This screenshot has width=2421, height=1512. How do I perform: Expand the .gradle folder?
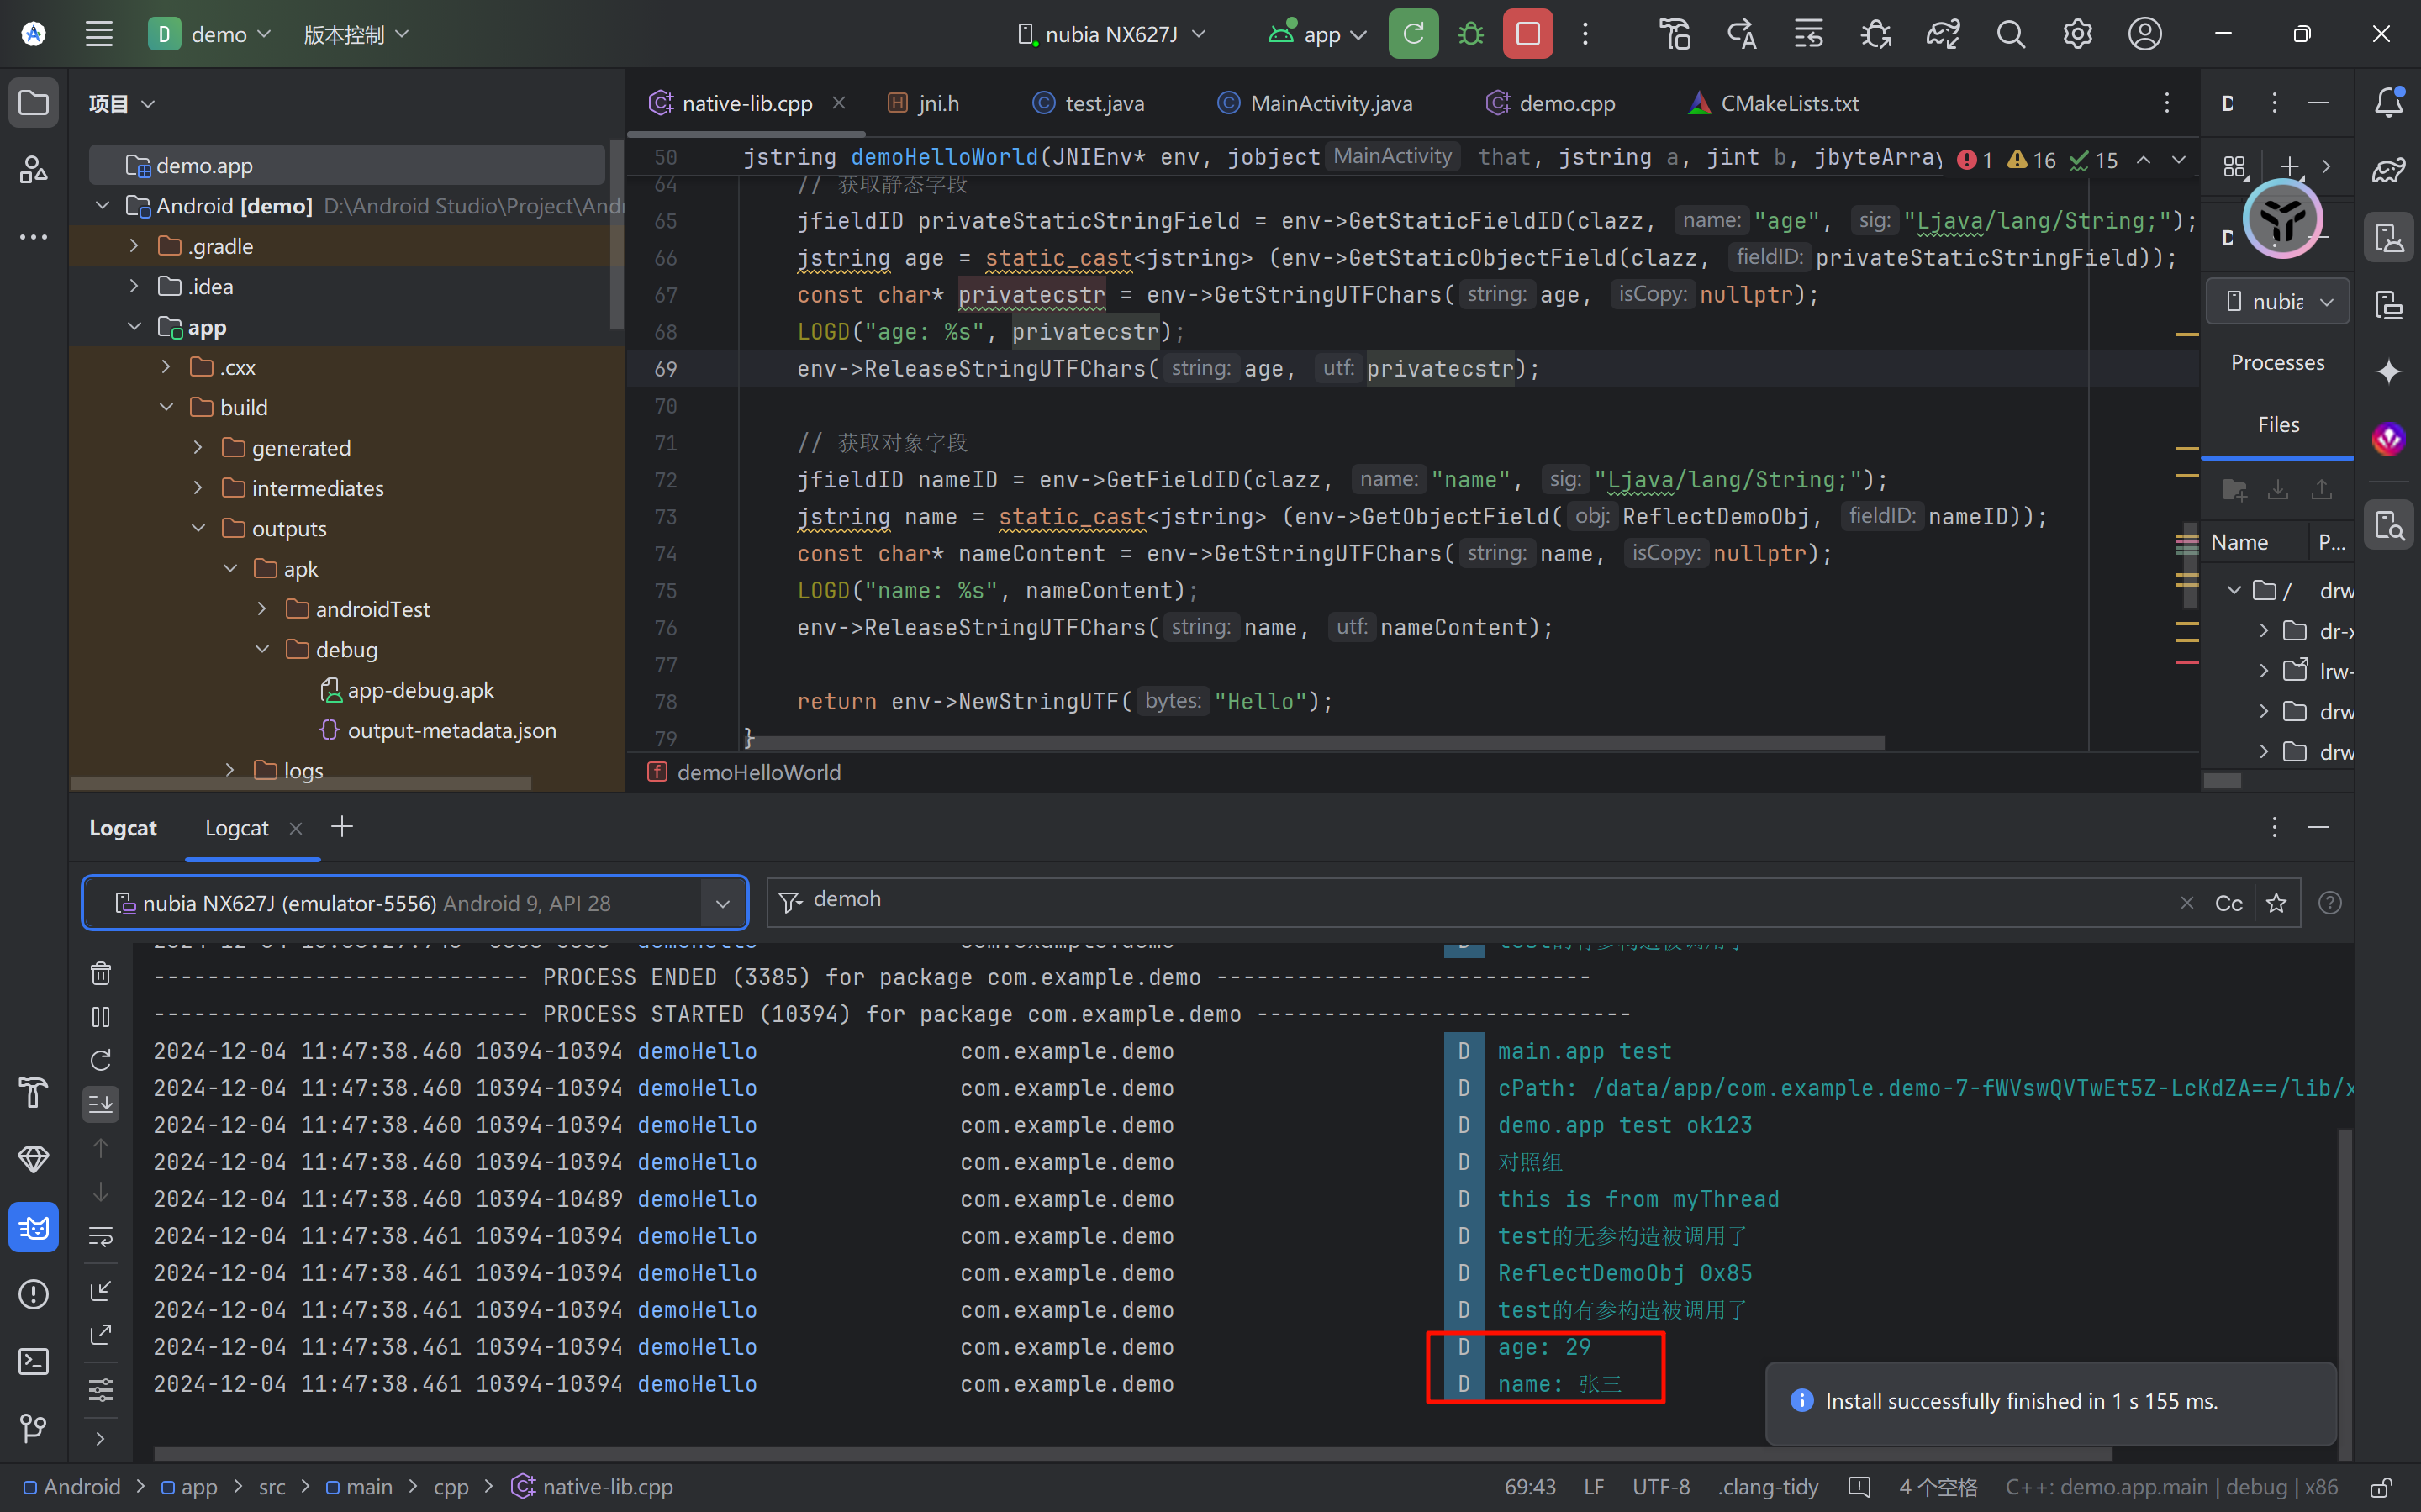134,246
